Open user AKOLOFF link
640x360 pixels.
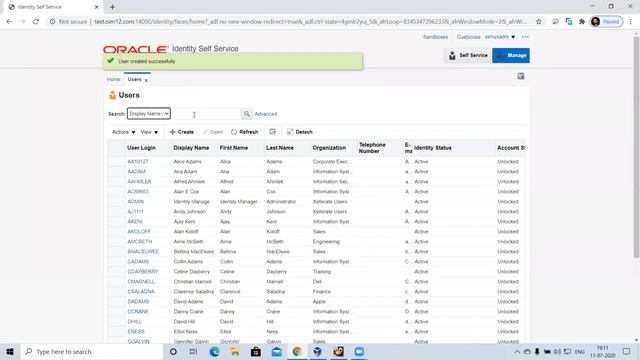click(139, 231)
